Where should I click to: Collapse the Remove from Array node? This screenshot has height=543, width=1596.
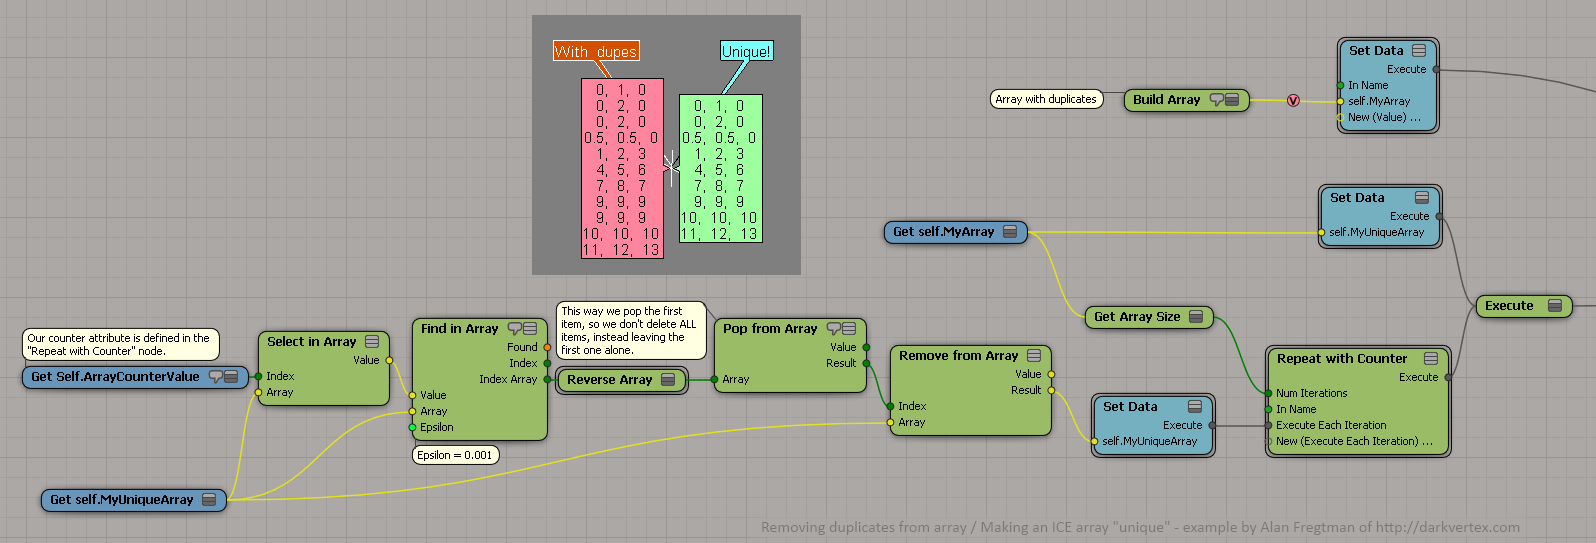tap(1034, 356)
